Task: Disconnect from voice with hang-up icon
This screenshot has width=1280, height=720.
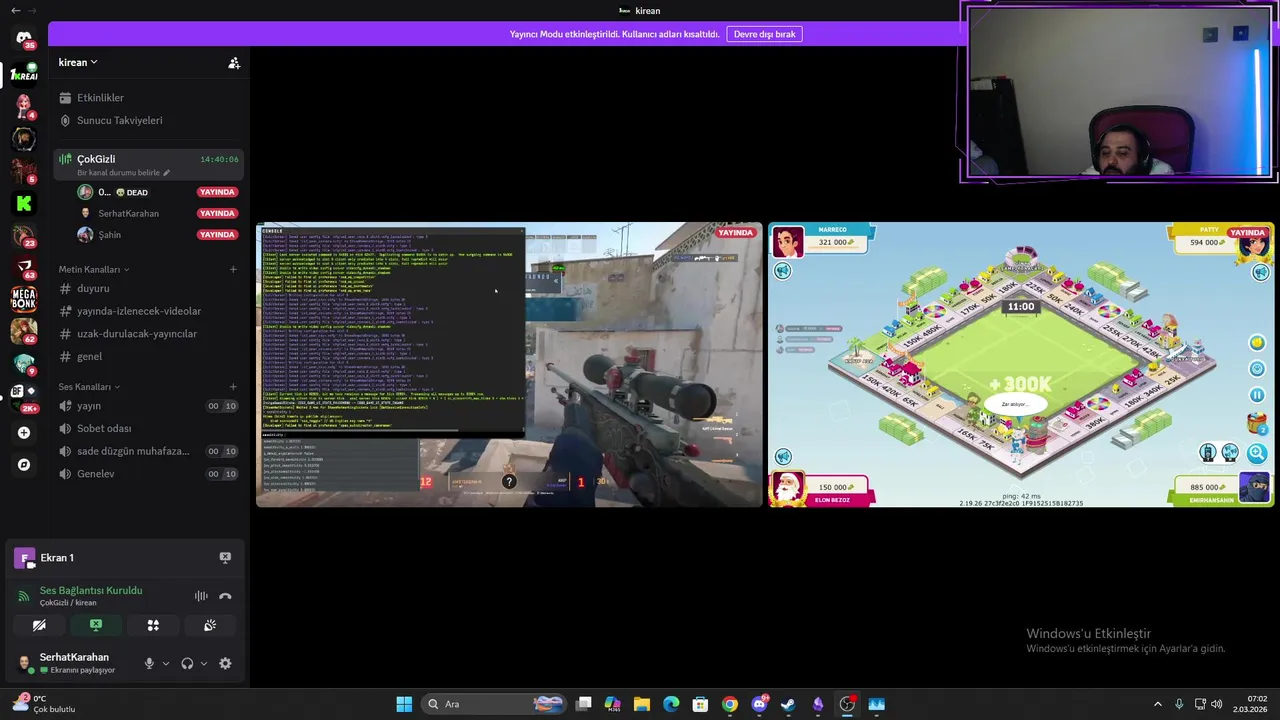Action: click(225, 596)
